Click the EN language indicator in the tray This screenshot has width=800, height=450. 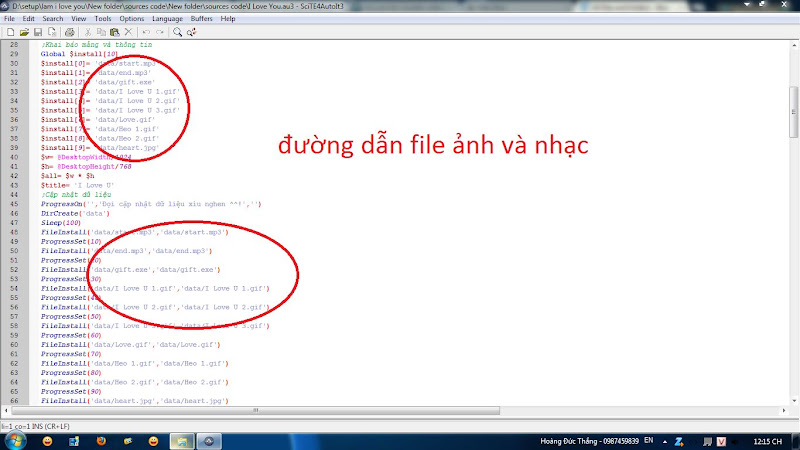click(x=648, y=440)
